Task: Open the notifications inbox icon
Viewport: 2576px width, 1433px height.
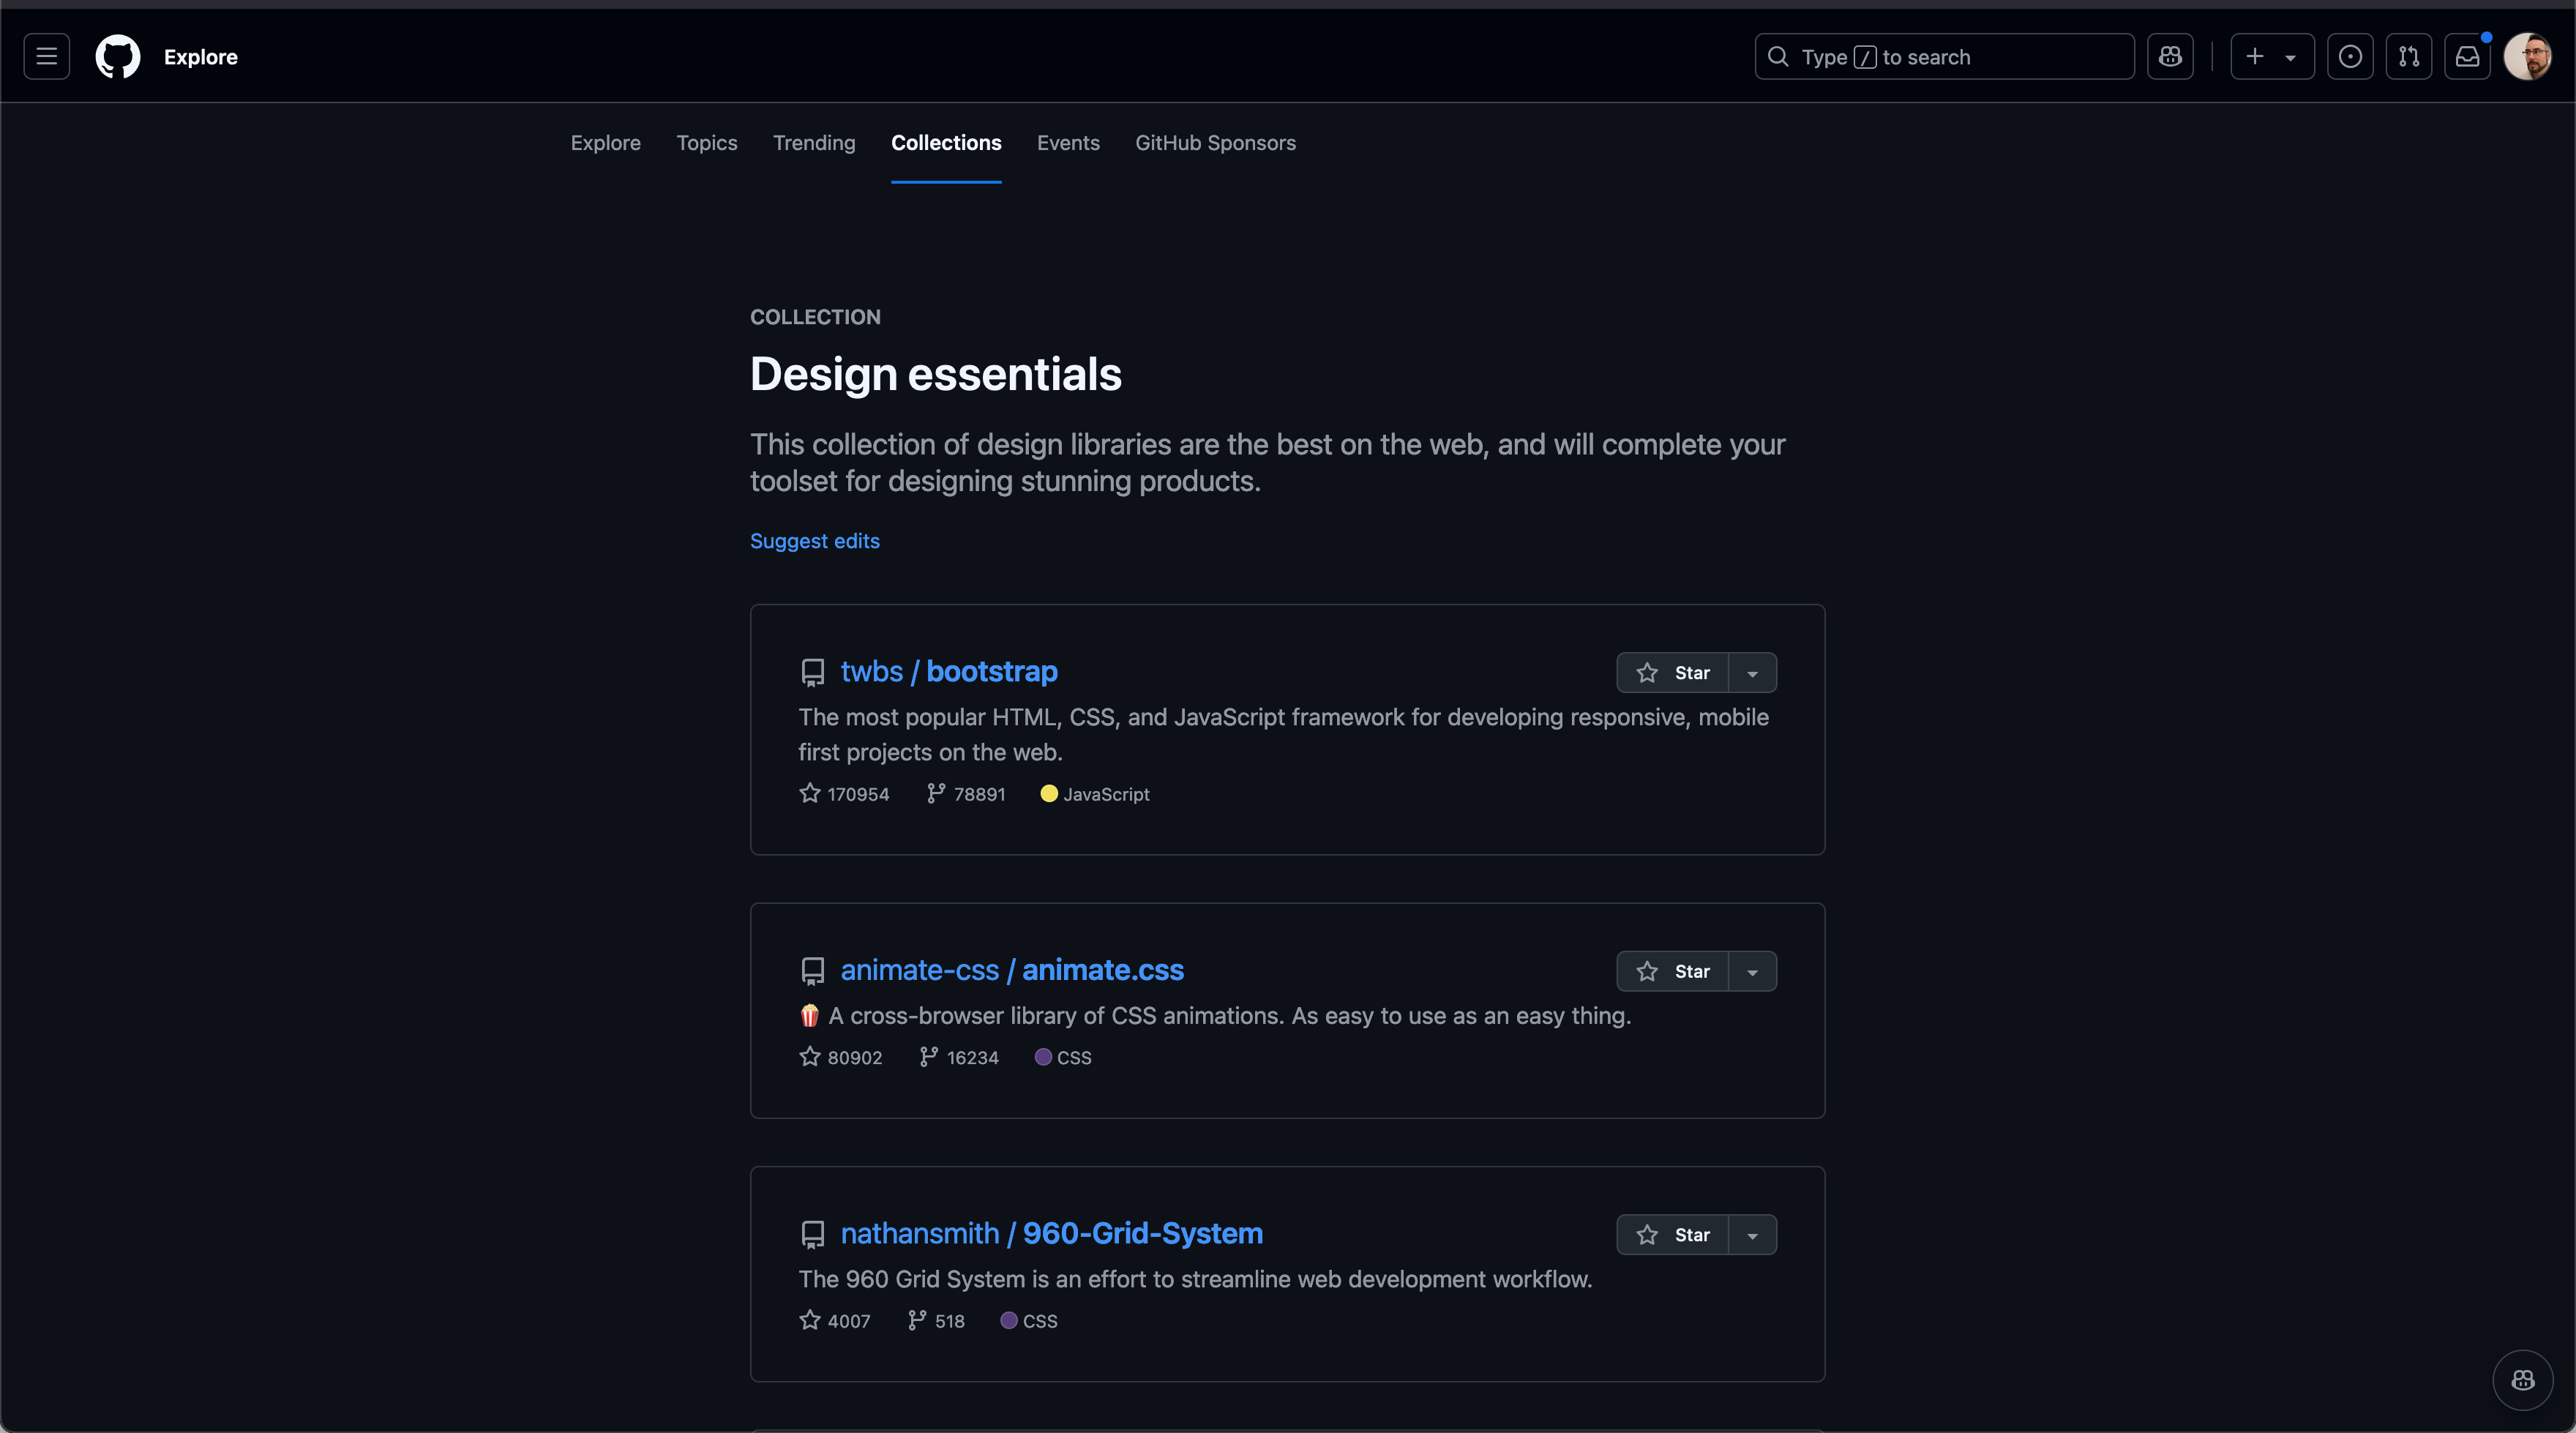Action: click(x=2467, y=56)
